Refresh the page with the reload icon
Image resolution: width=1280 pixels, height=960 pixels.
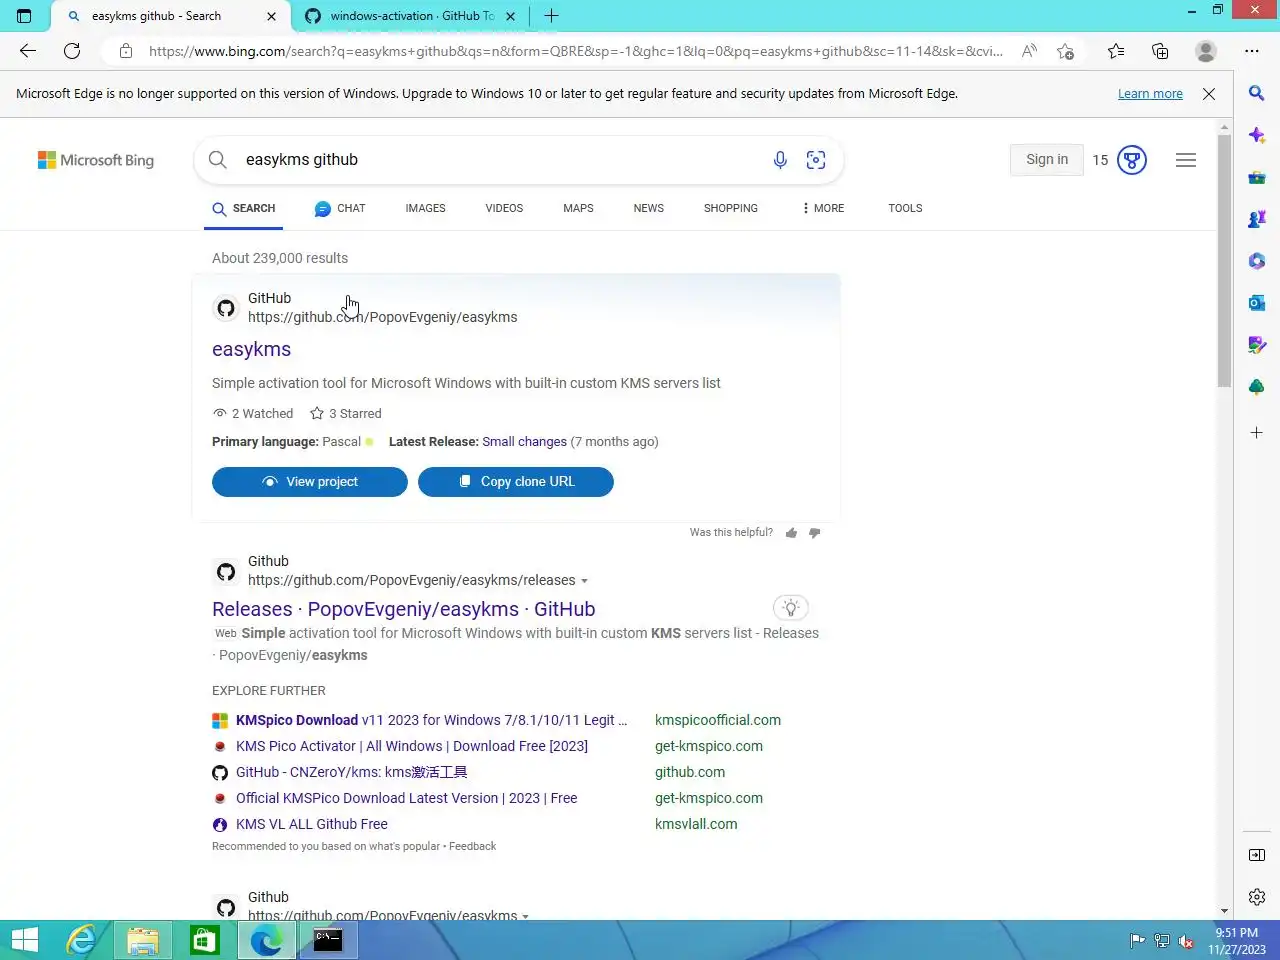click(x=72, y=51)
